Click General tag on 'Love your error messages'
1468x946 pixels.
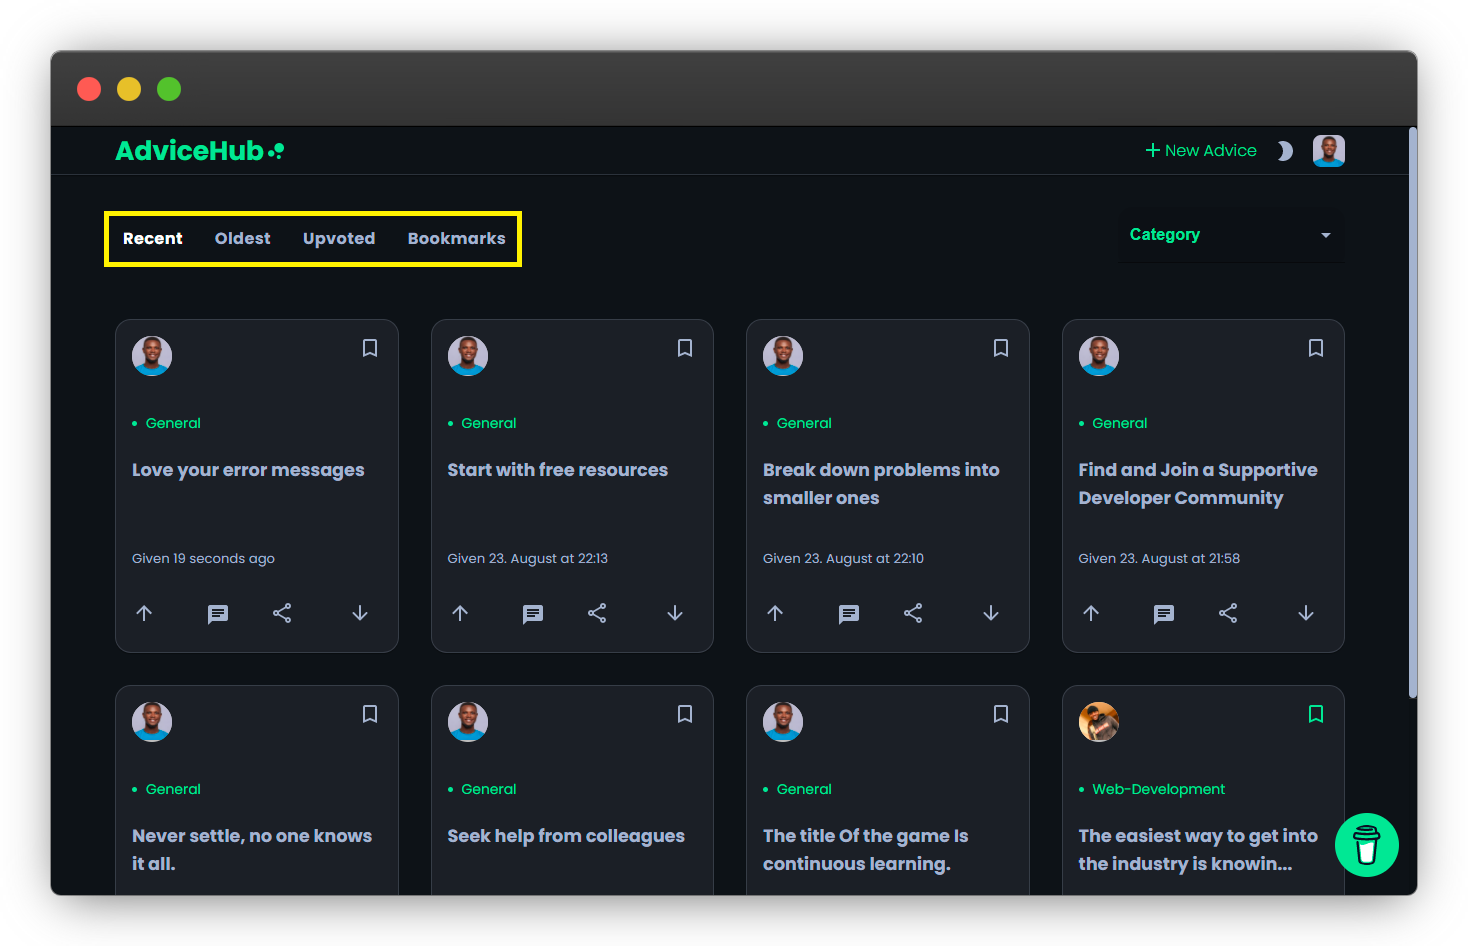173,423
